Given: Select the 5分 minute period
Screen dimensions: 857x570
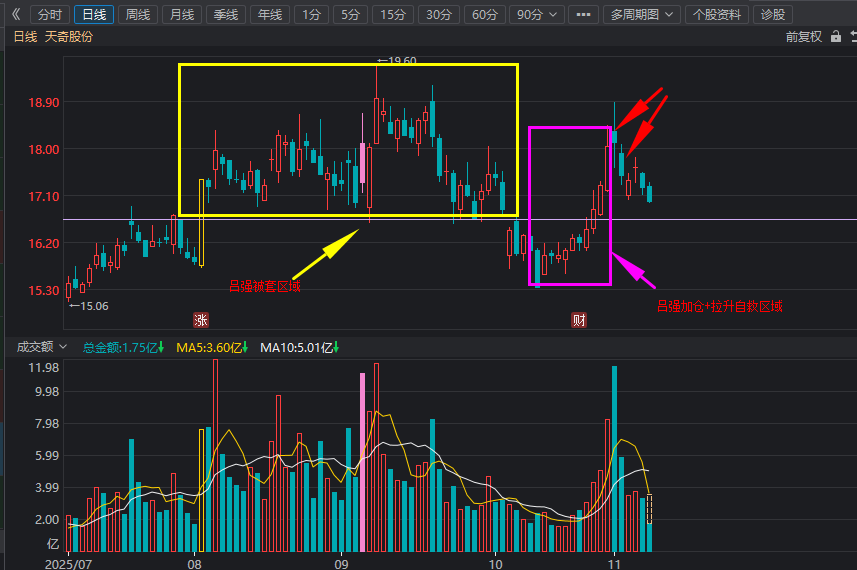Looking at the screenshot, I should 350,14.
